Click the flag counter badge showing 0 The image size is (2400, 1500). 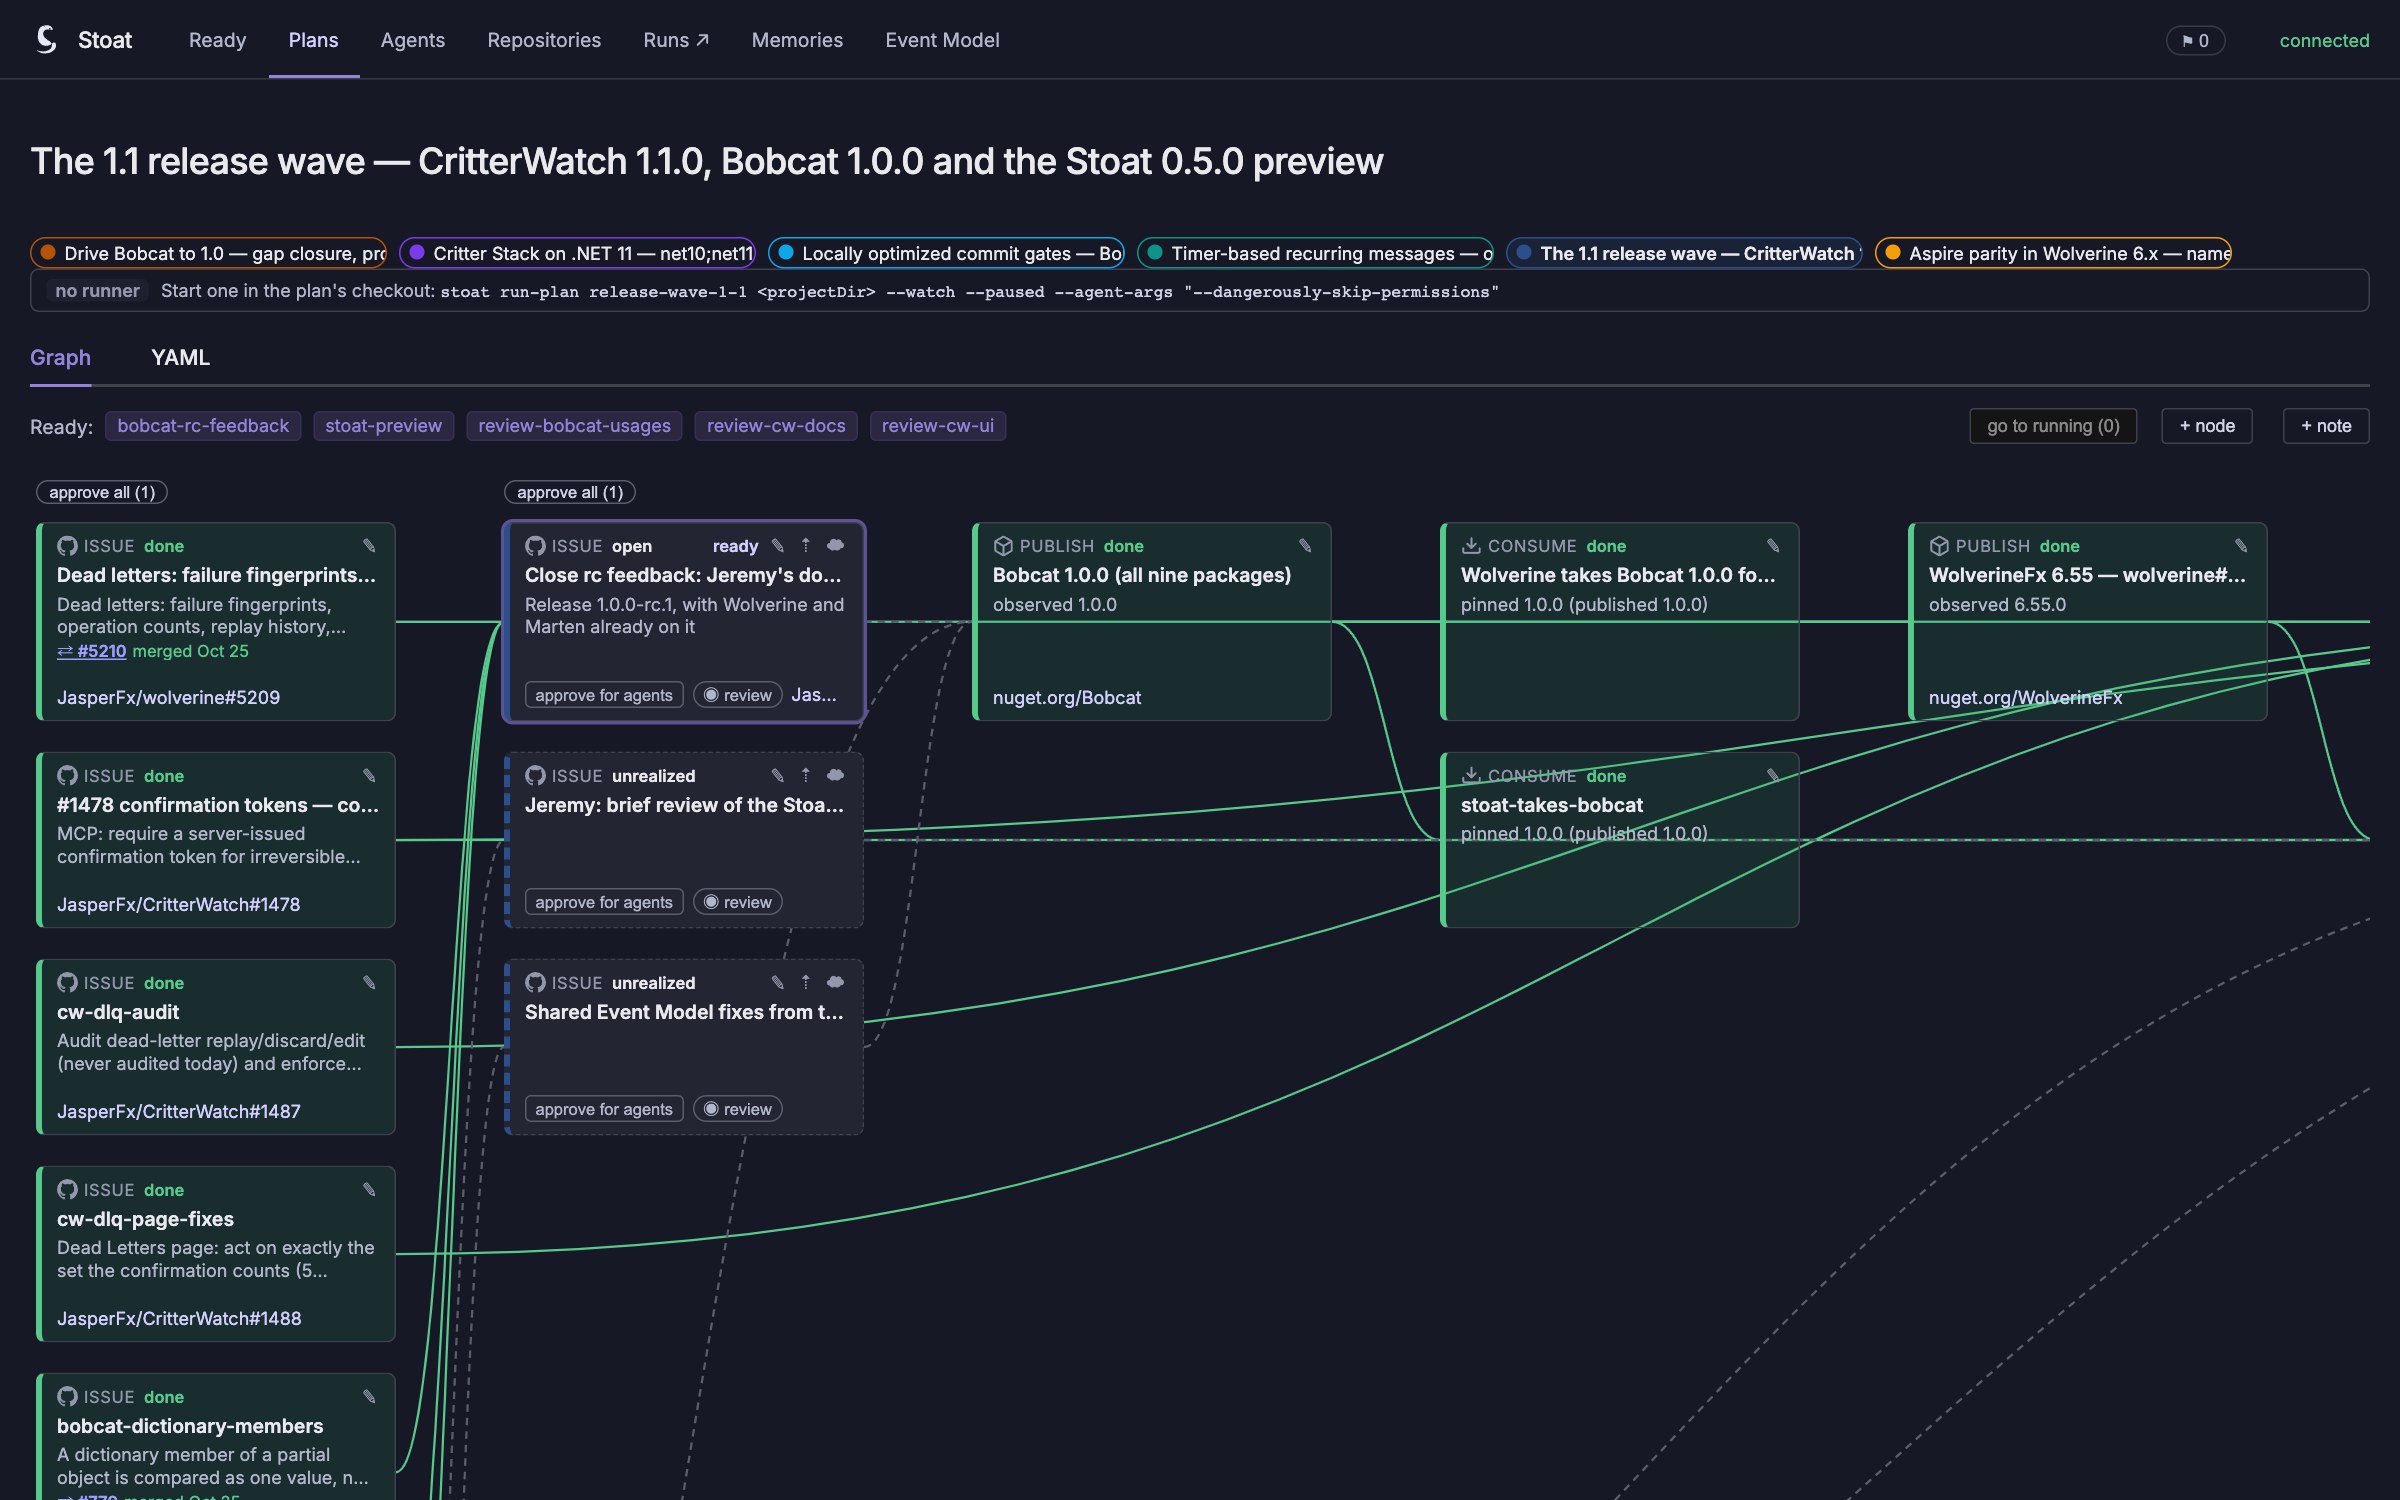point(2195,41)
